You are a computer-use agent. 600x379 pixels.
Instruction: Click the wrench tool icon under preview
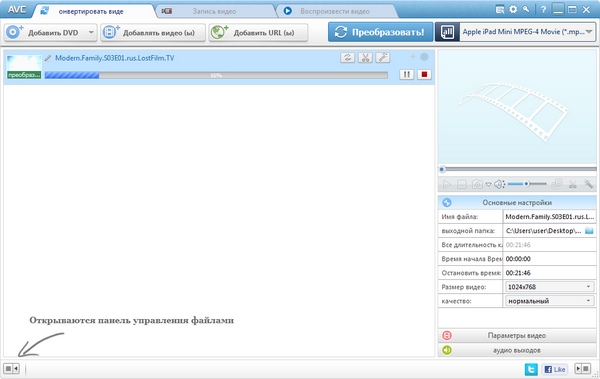pyautogui.click(x=588, y=185)
